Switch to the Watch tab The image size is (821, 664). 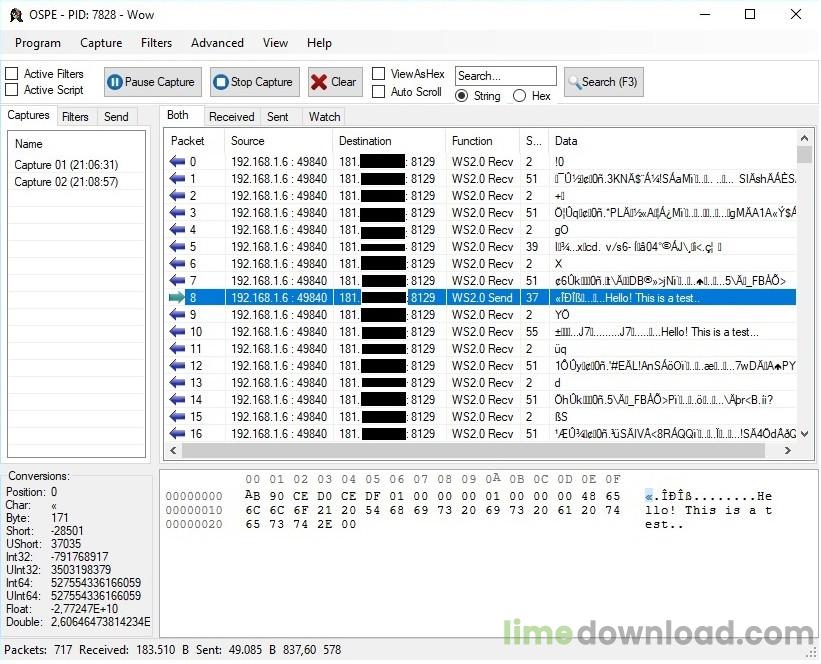(x=325, y=117)
